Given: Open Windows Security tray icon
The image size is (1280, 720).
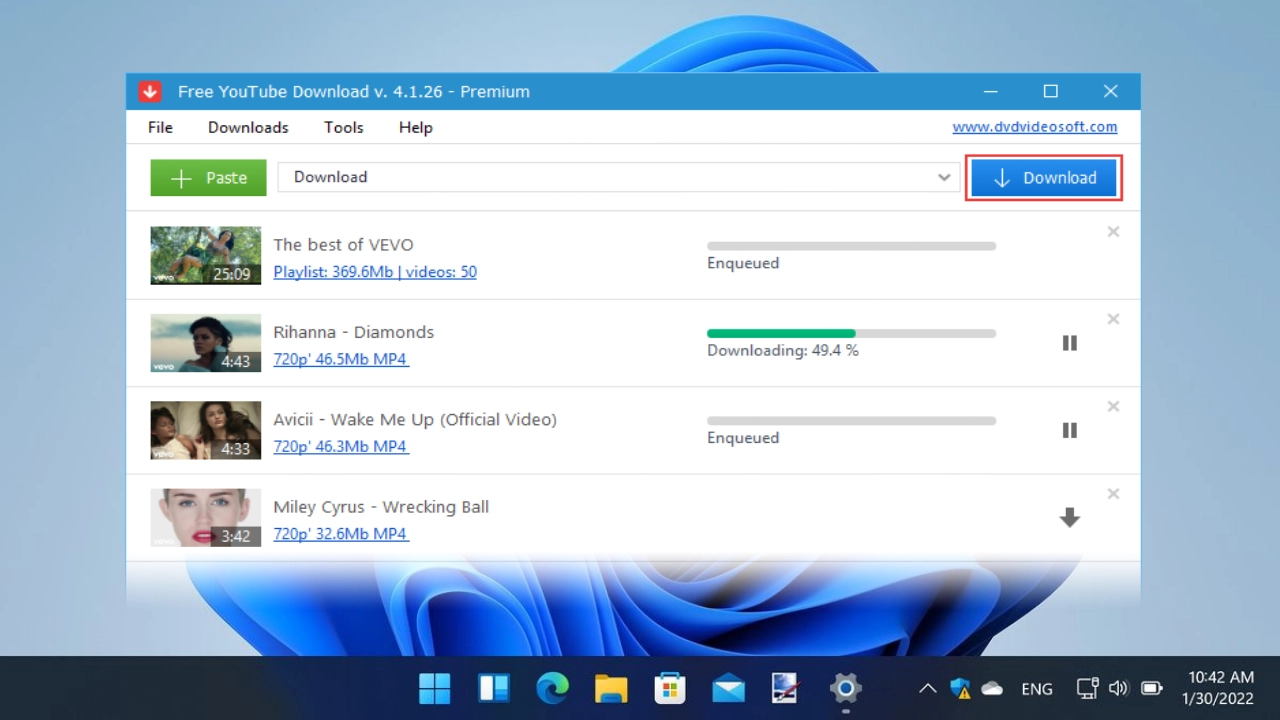Looking at the screenshot, I should click(960, 688).
